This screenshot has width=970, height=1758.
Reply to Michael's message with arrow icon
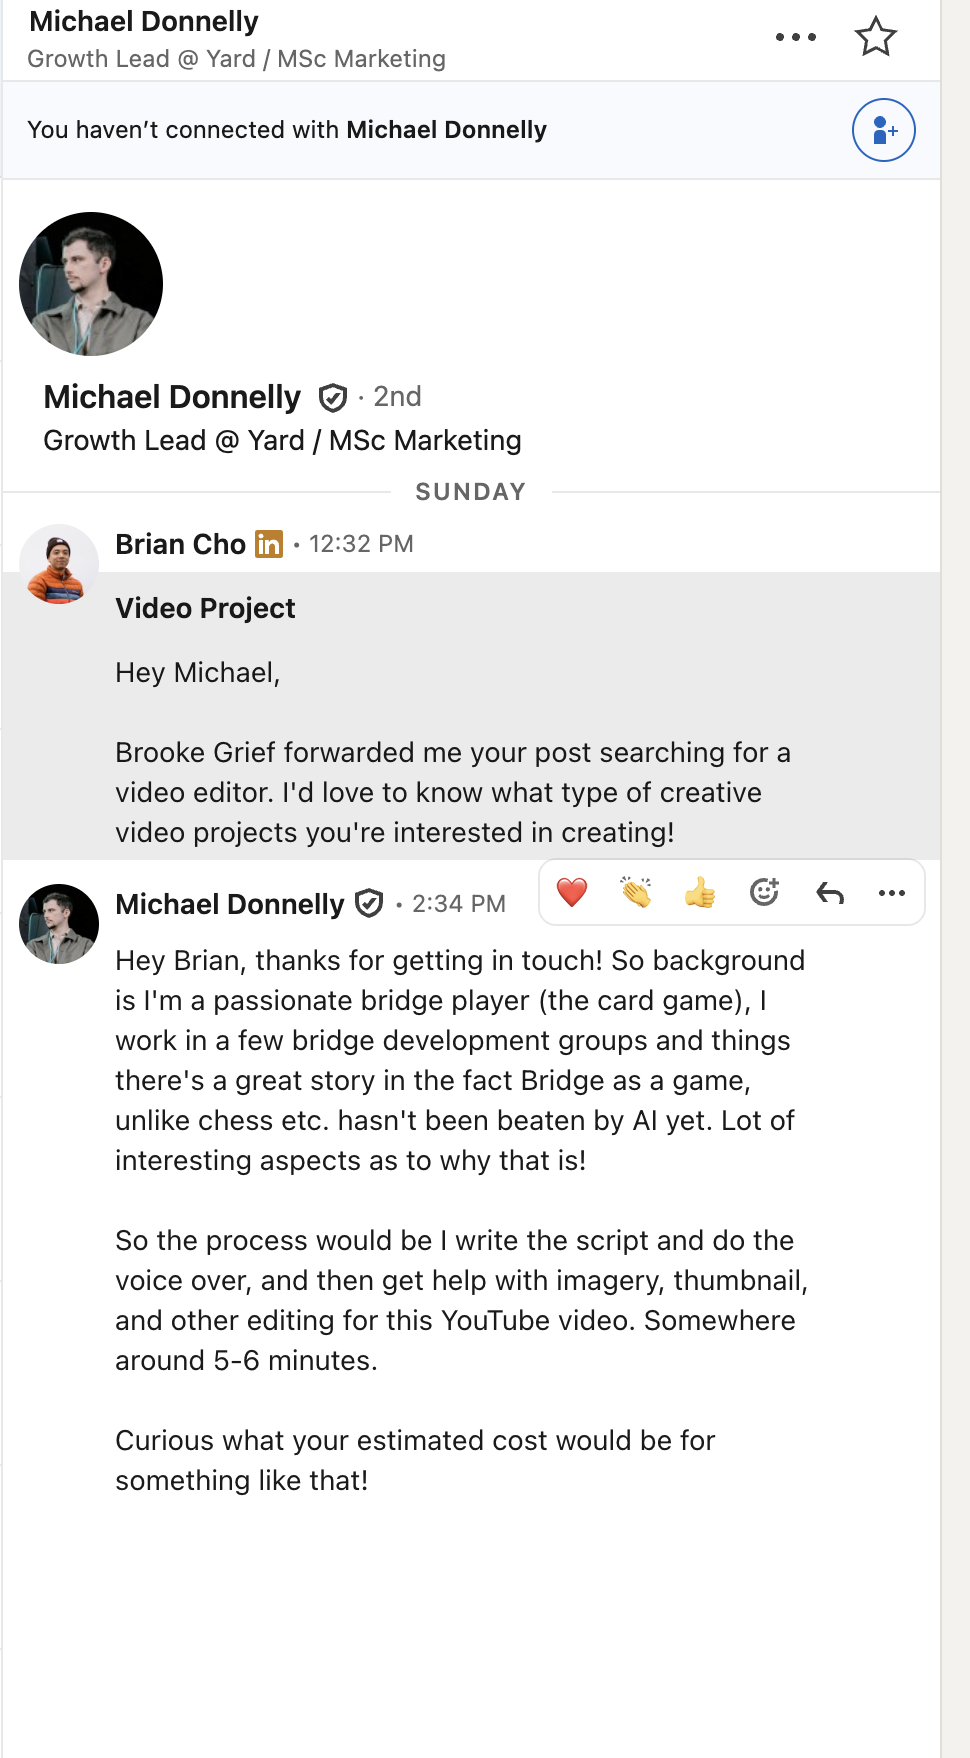coord(829,892)
